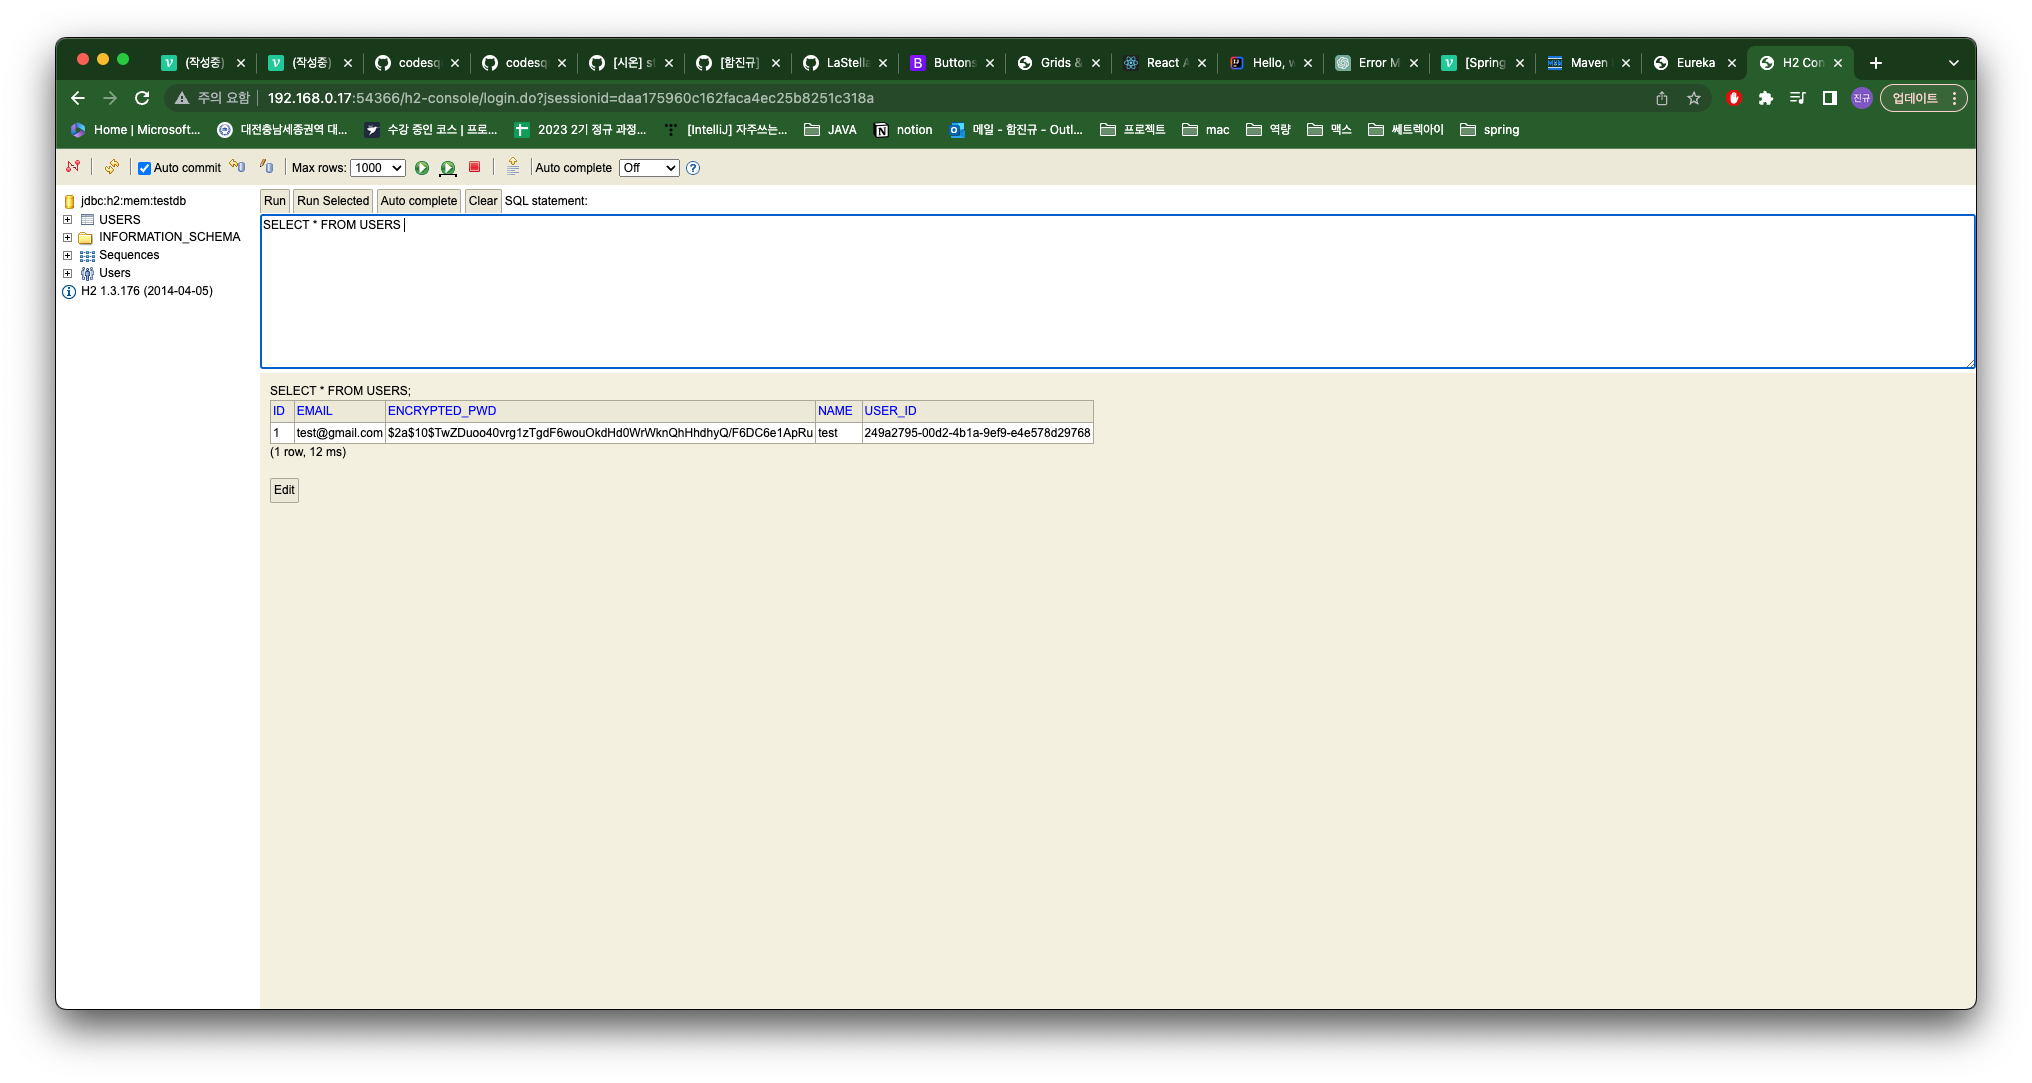Click the Commit icon before Max rows
This screenshot has height=1083, width=2032.
click(x=266, y=167)
